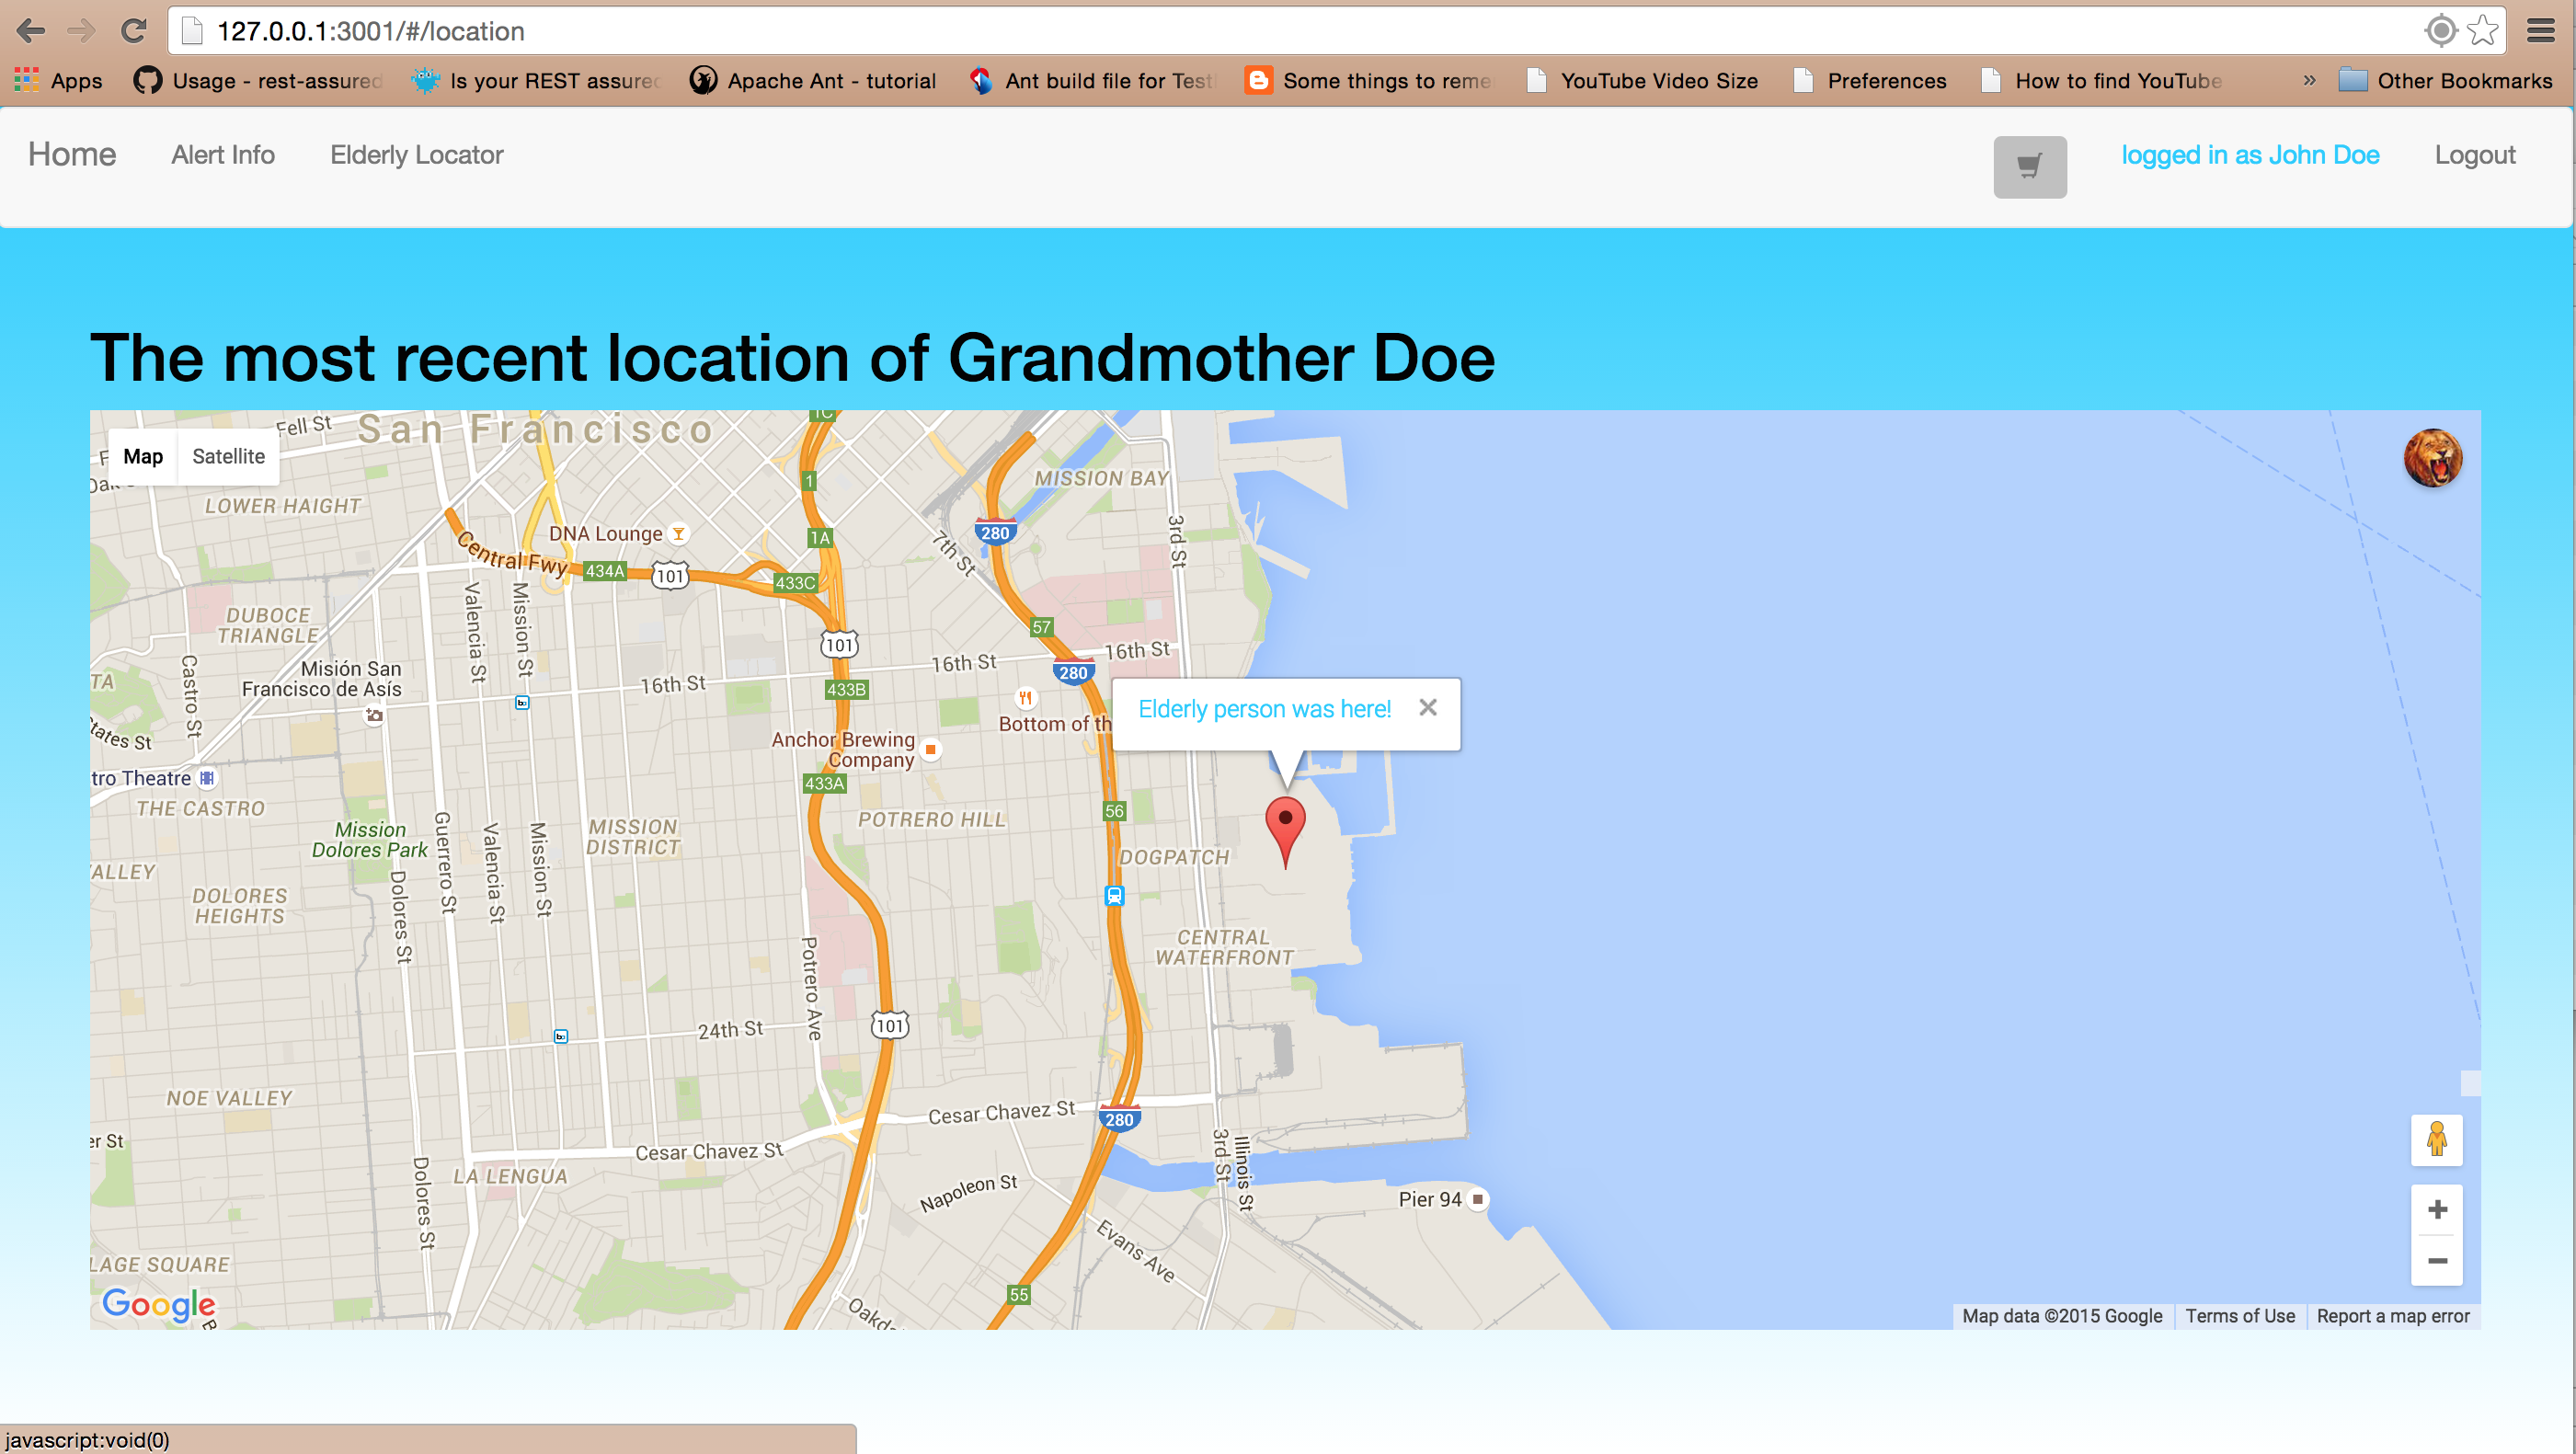
Task: Open the Elderly Locator nav item
Action: tap(416, 155)
